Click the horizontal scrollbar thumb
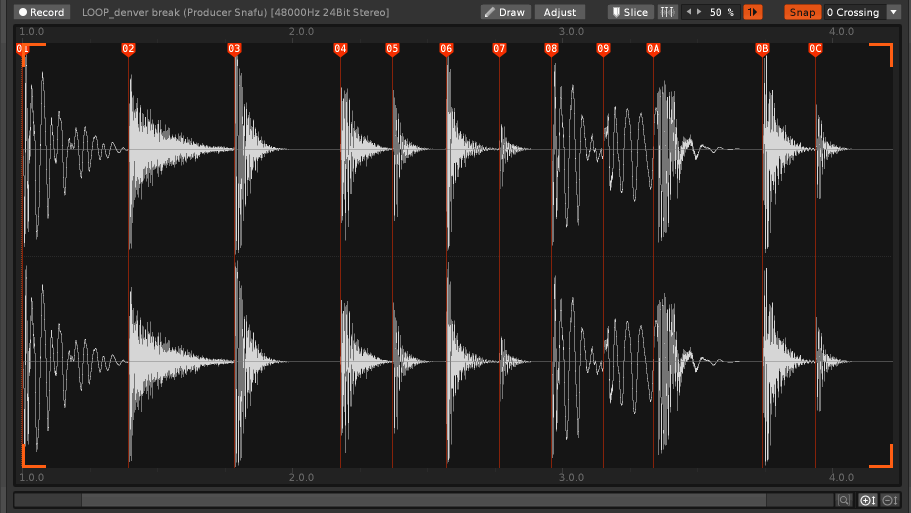911x513 pixels. (423, 500)
